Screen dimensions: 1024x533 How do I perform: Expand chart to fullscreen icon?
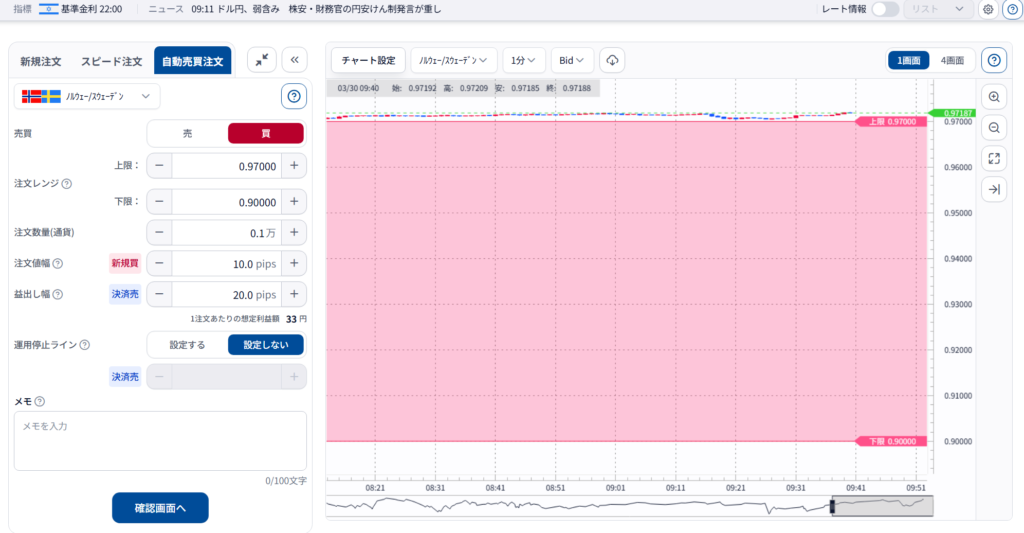[x=993, y=158]
